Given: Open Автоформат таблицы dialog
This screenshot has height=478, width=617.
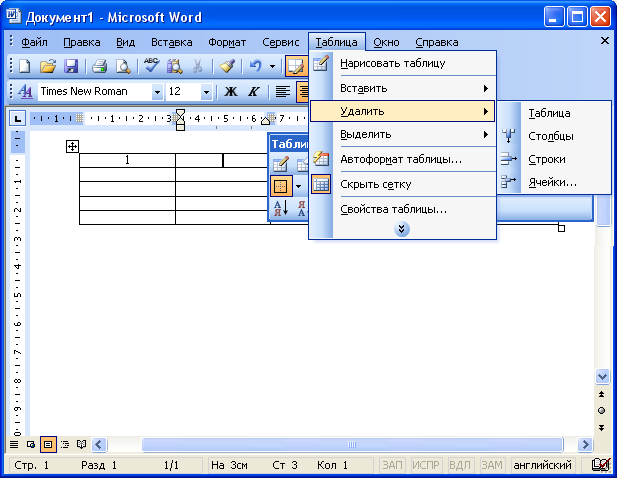Looking at the screenshot, I should (x=402, y=159).
